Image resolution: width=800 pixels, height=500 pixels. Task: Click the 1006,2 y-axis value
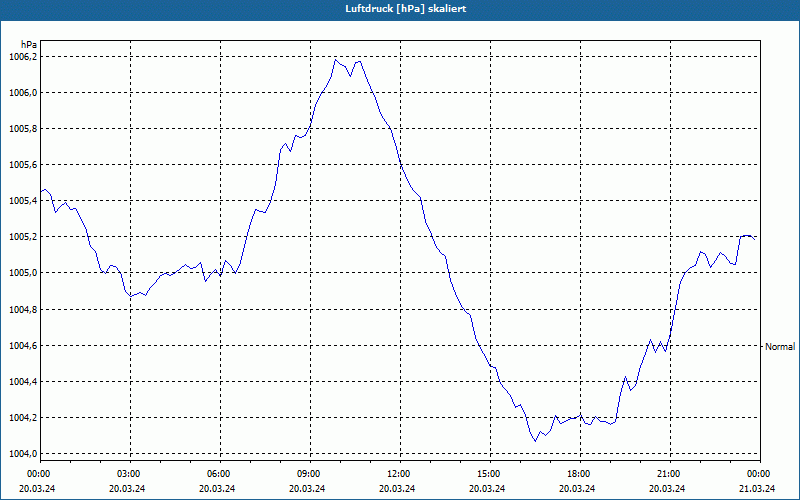(x=23, y=57)
